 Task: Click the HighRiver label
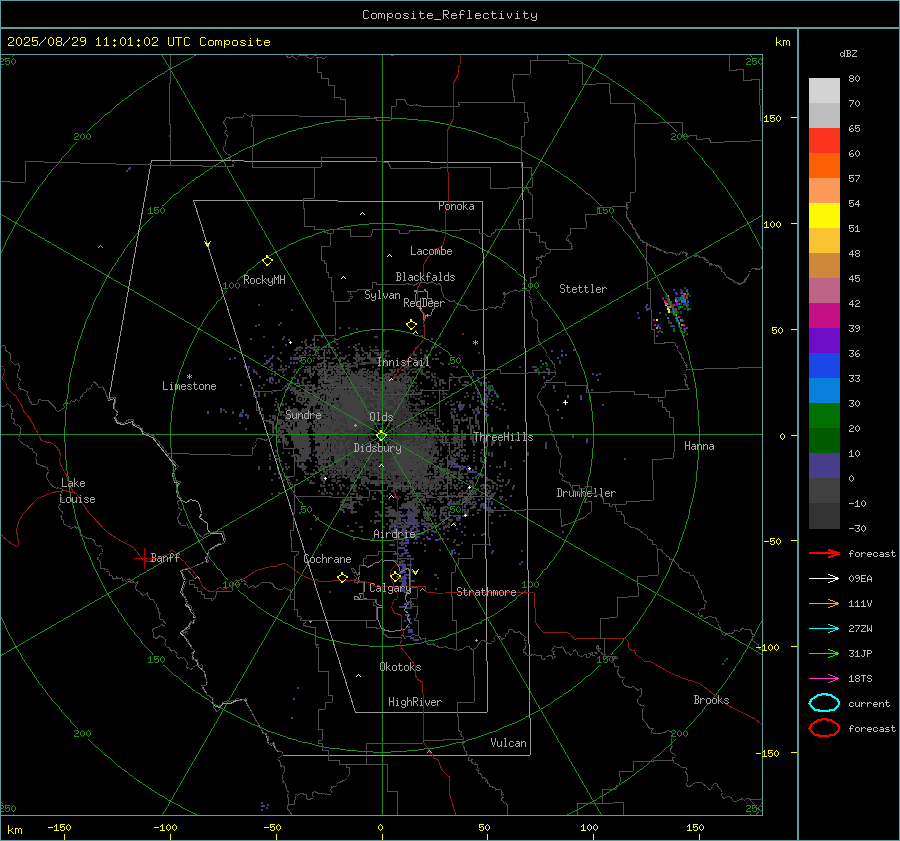click(x=415, y=702)
